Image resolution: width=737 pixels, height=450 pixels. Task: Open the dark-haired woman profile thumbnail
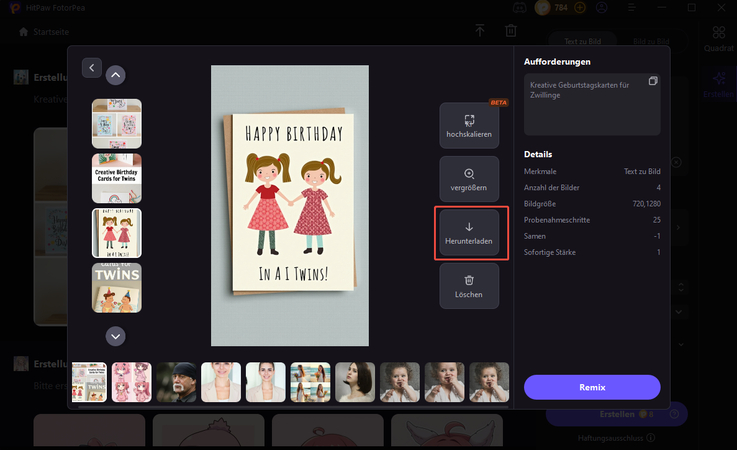(355, 382)
